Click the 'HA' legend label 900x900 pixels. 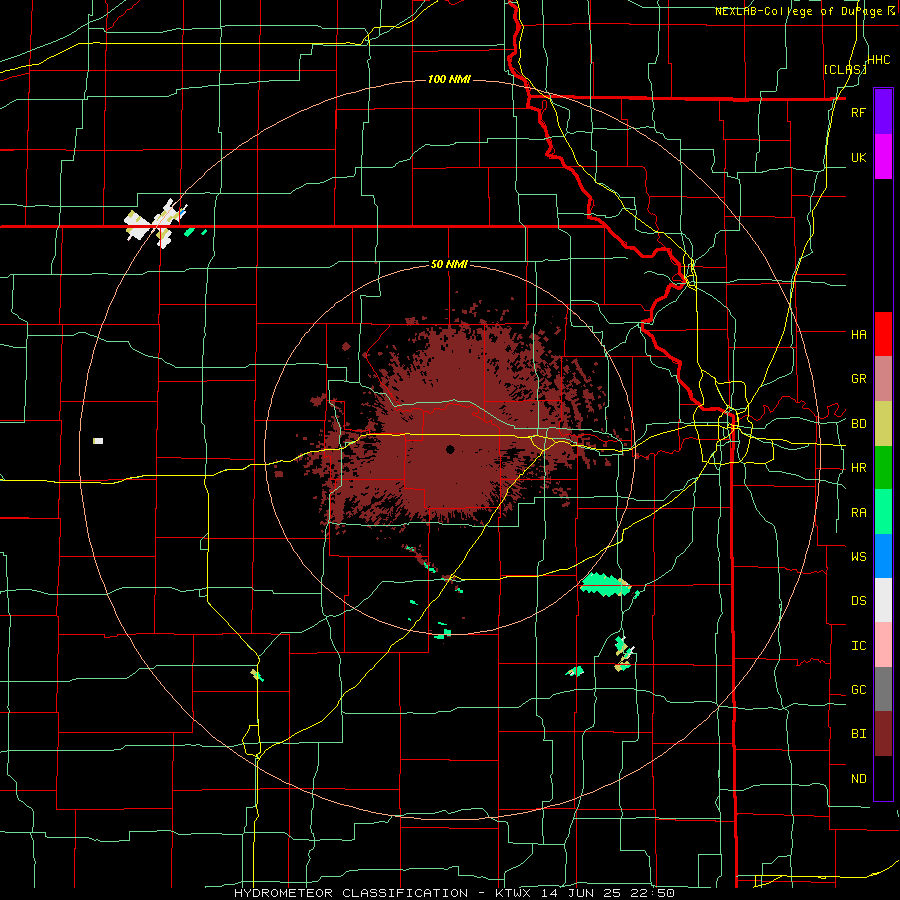point(858,334)
